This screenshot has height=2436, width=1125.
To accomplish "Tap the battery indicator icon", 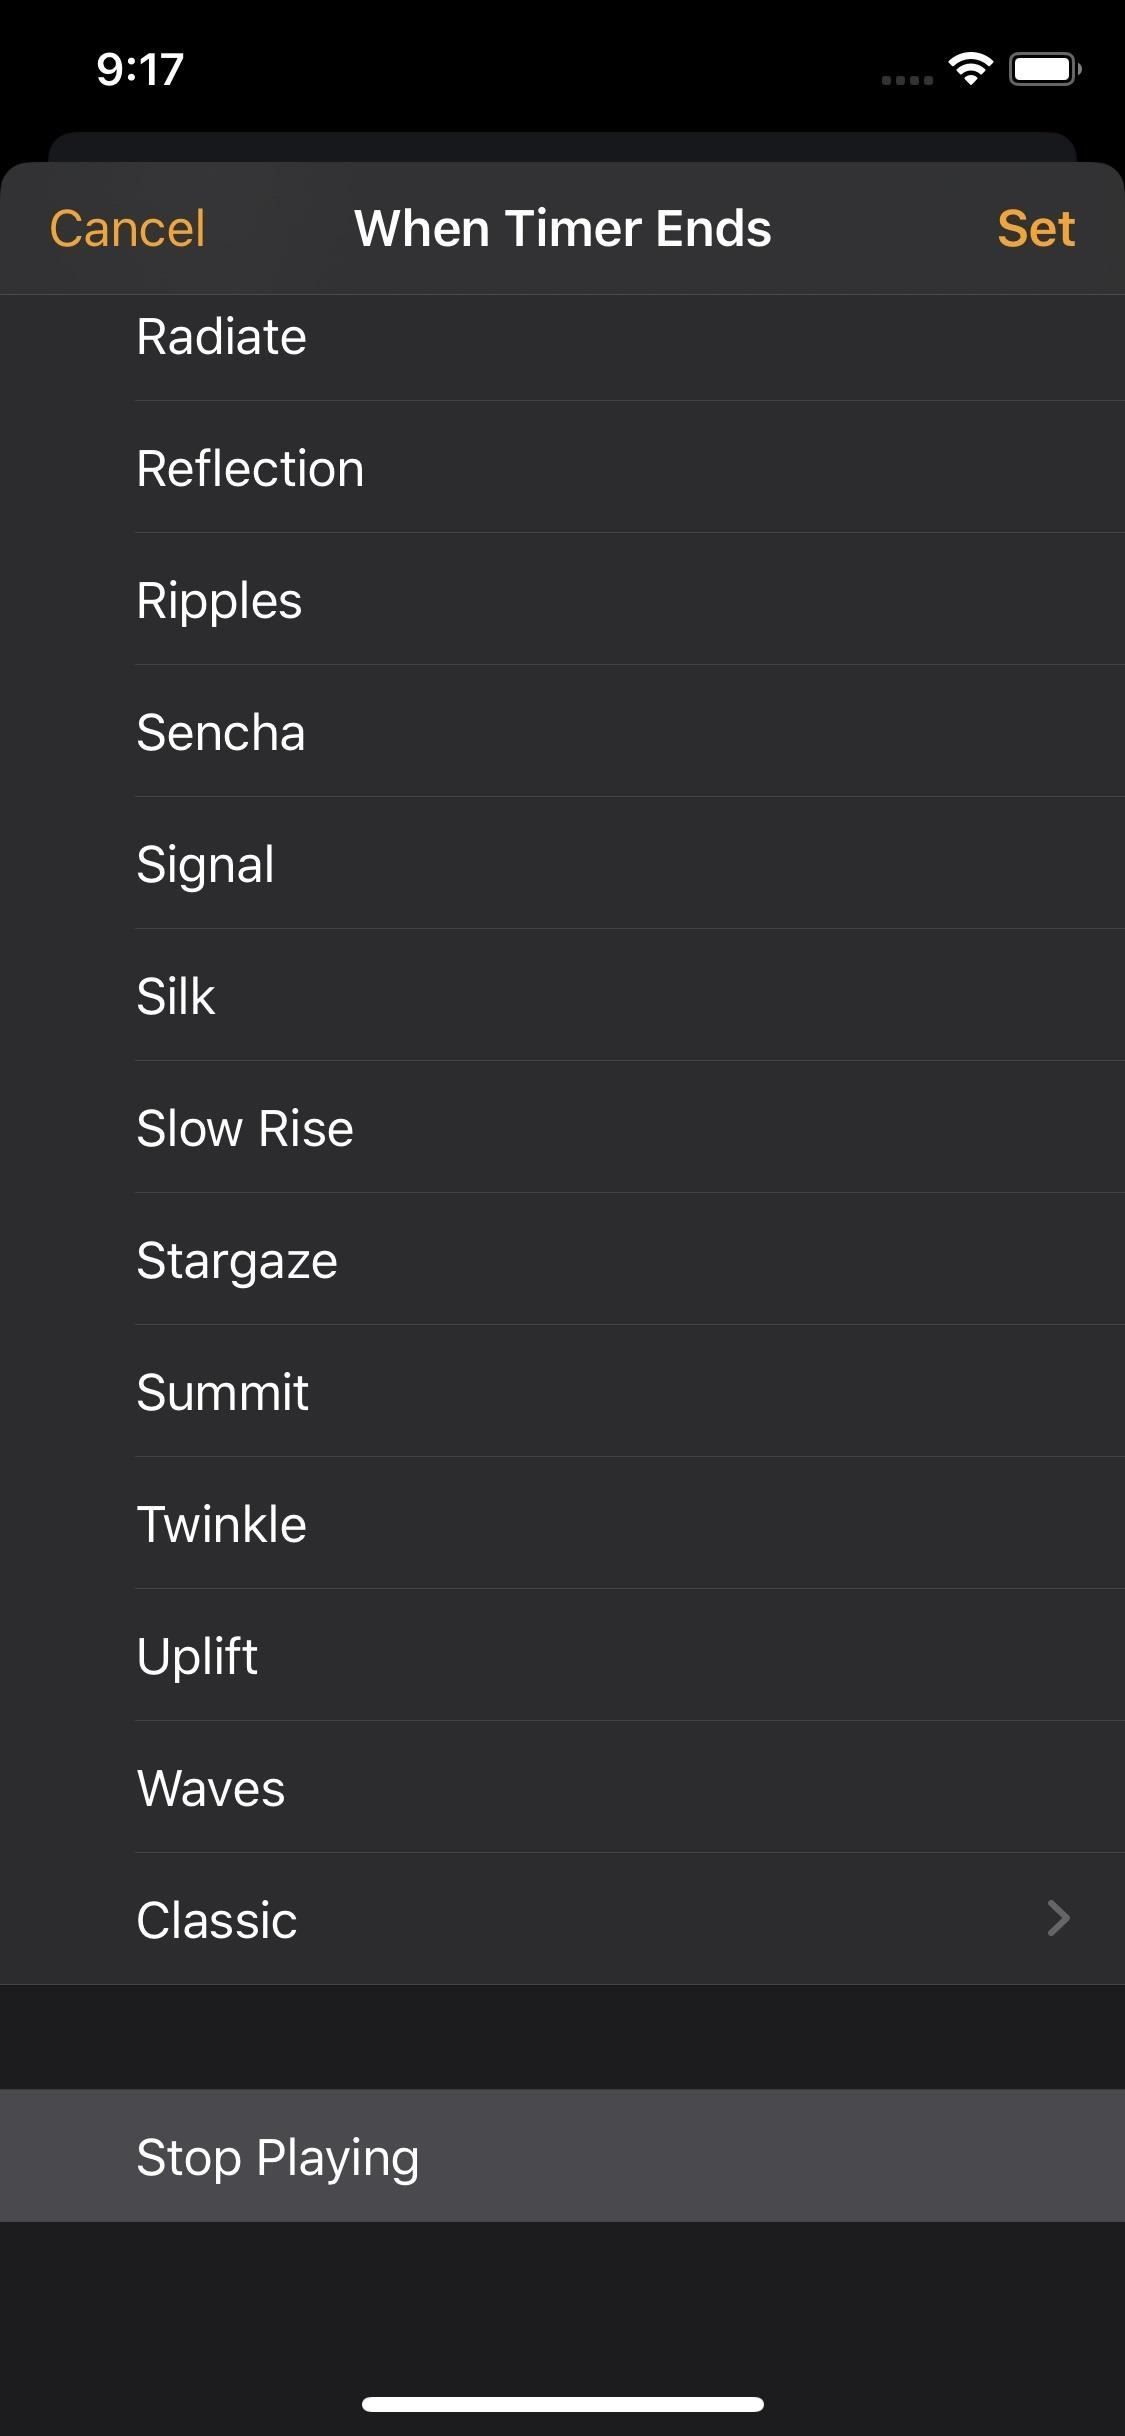I will coord(1044,69).
